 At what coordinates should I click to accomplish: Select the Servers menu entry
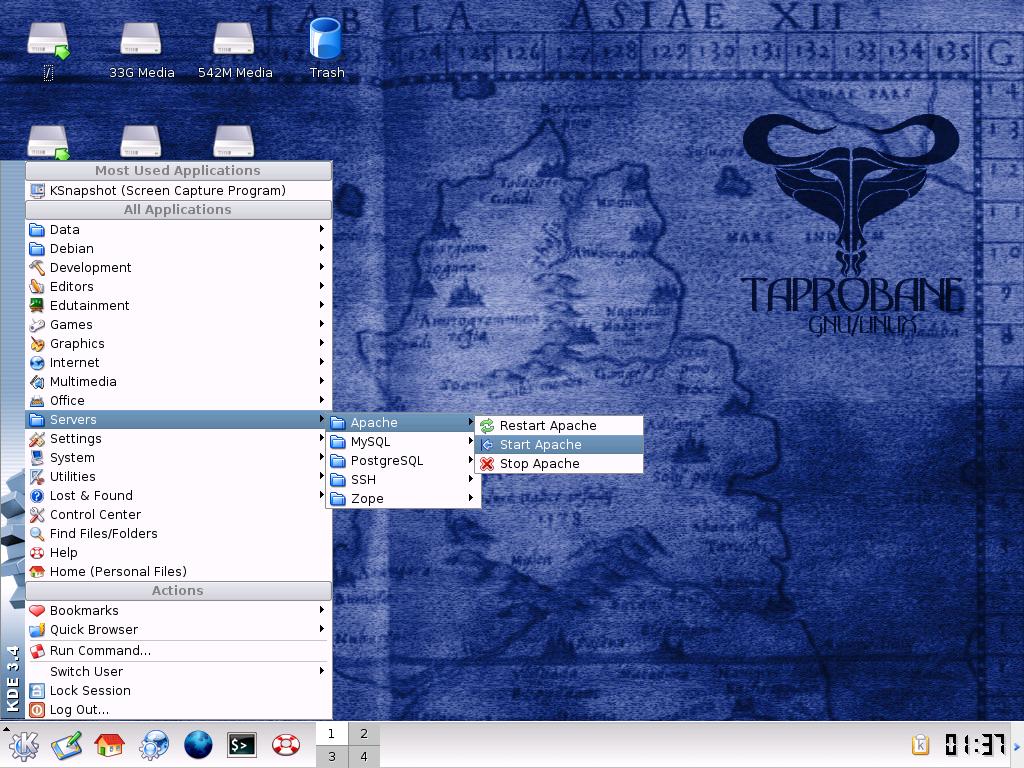178,419
